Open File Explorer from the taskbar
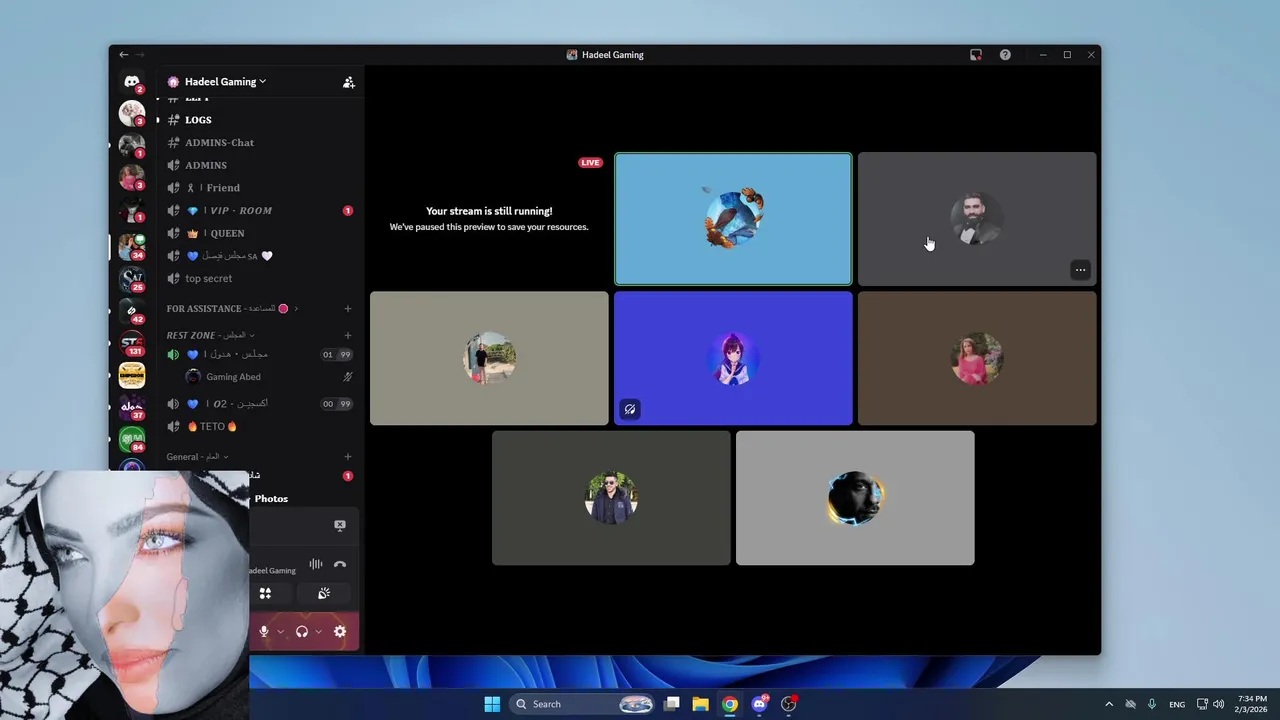The width and height of the screenshot is (1280, 720). coord(701,704)
